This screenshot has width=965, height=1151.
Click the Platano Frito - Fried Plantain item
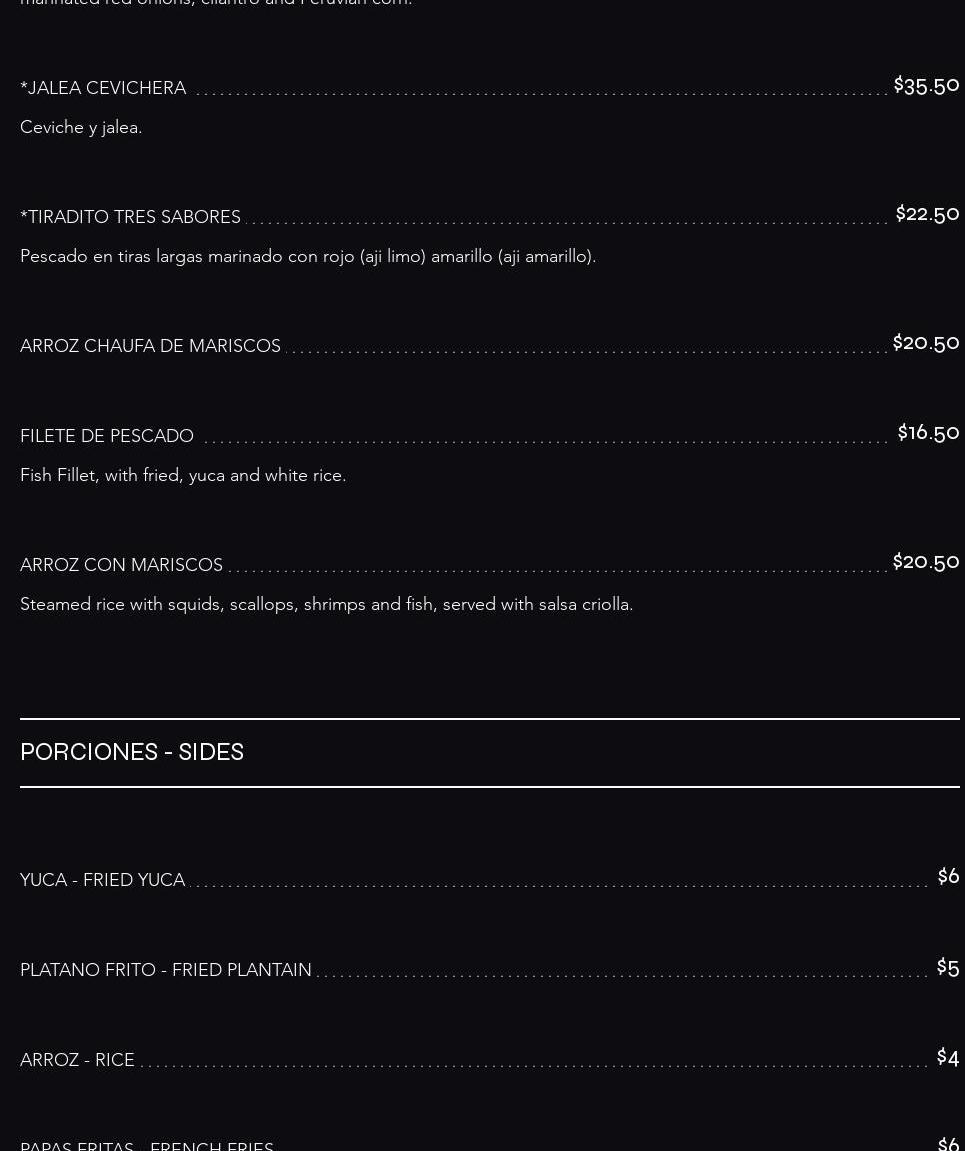tap(166, 970)
